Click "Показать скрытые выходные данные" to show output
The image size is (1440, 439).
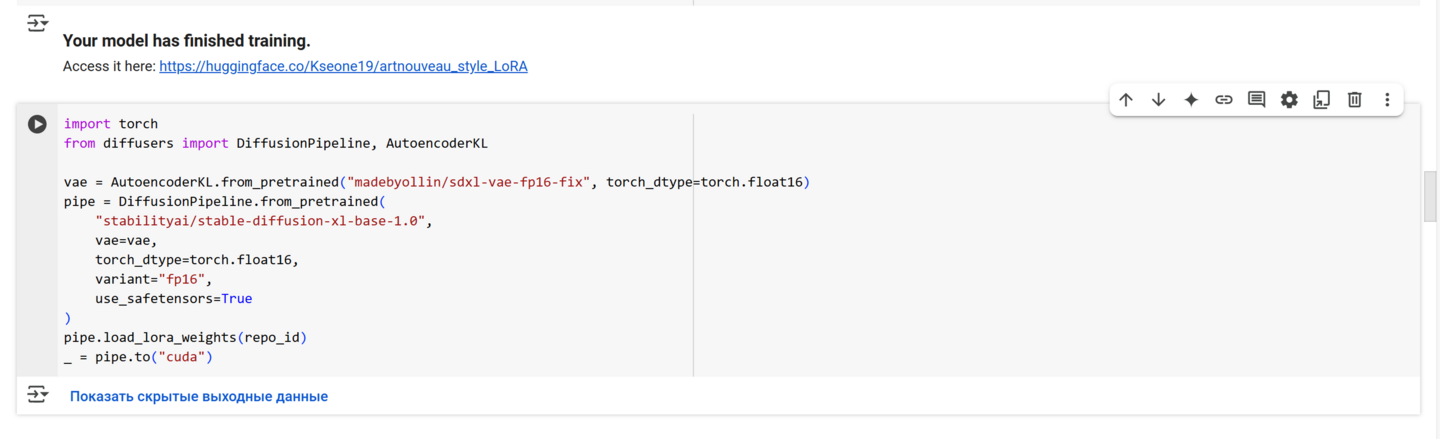199,396
